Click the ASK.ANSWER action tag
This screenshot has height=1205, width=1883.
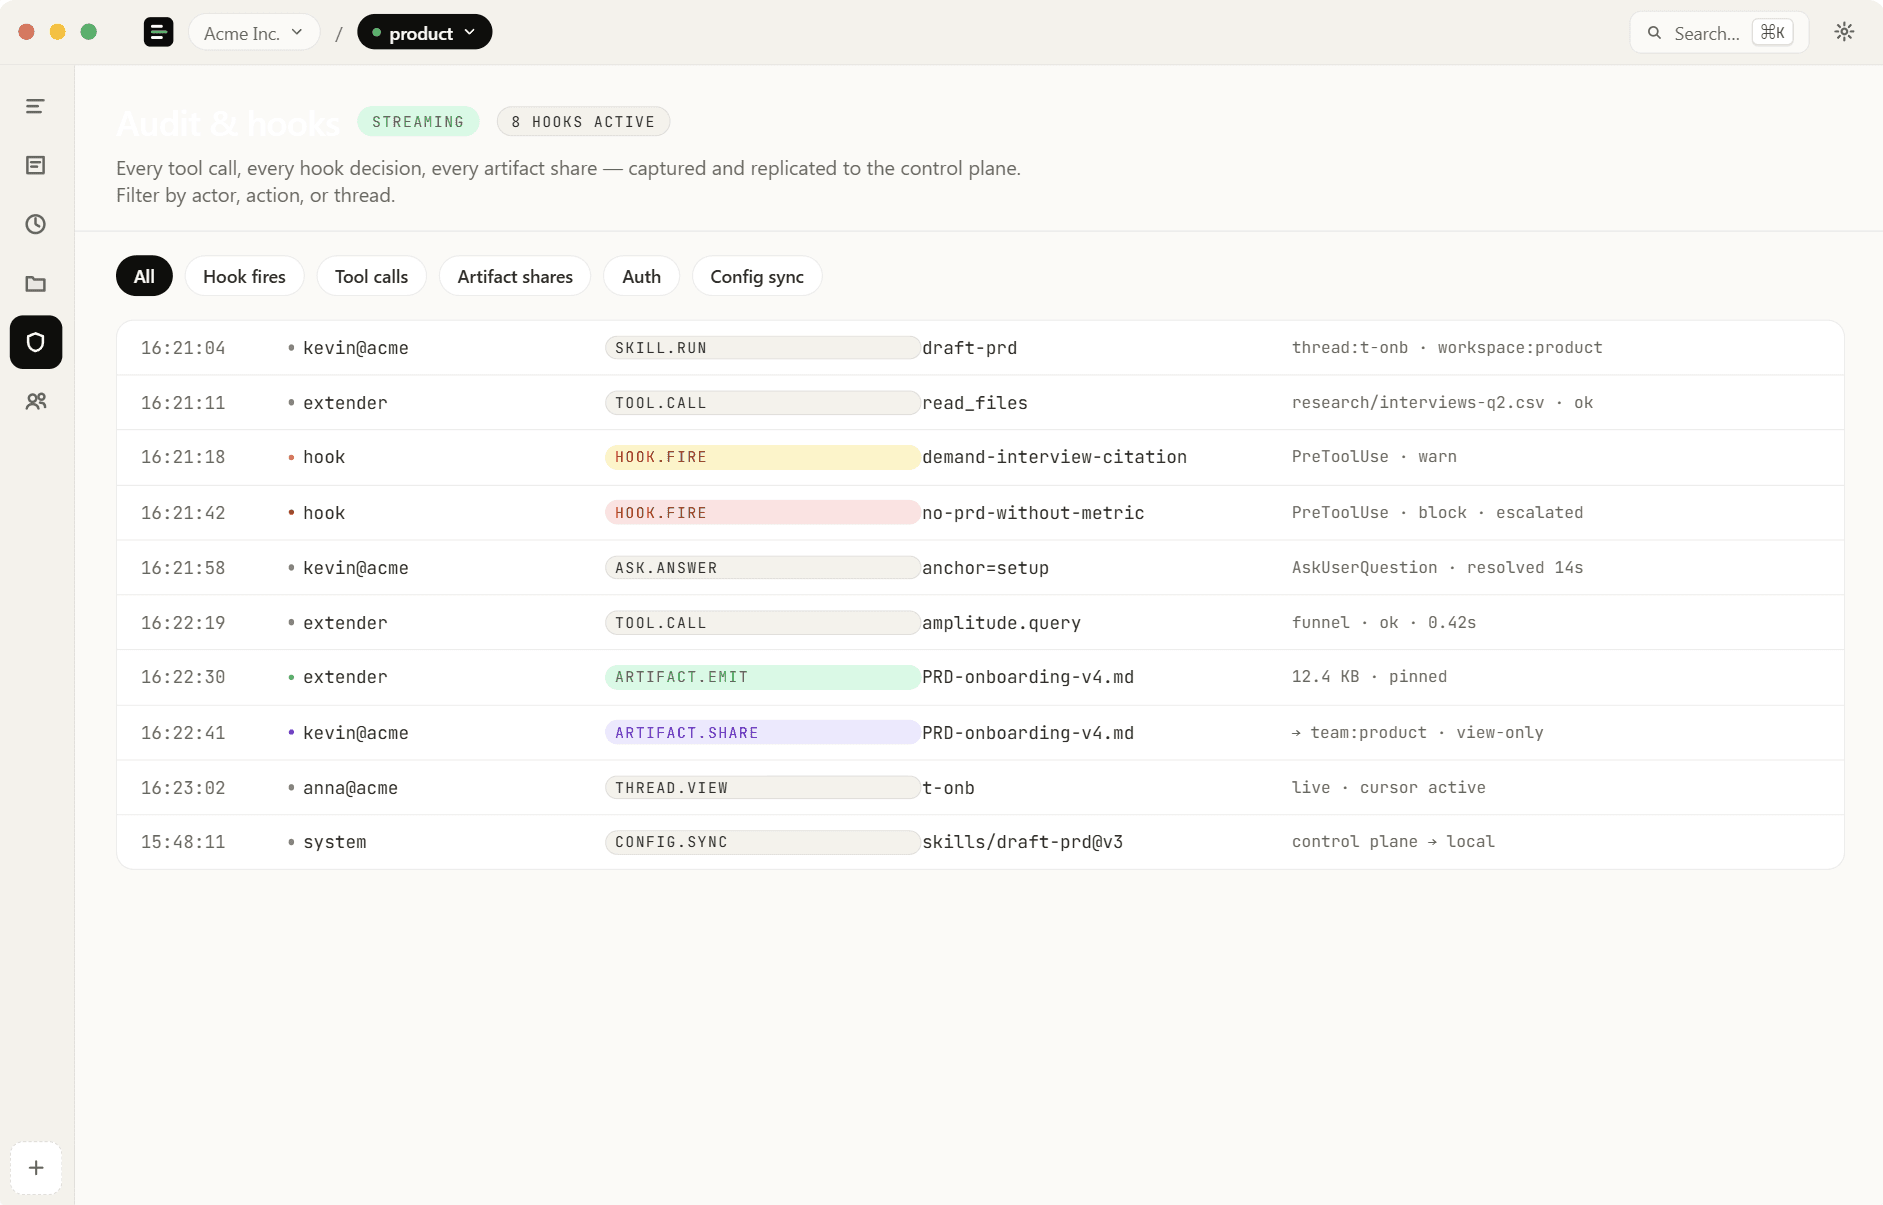coord(762,568)
